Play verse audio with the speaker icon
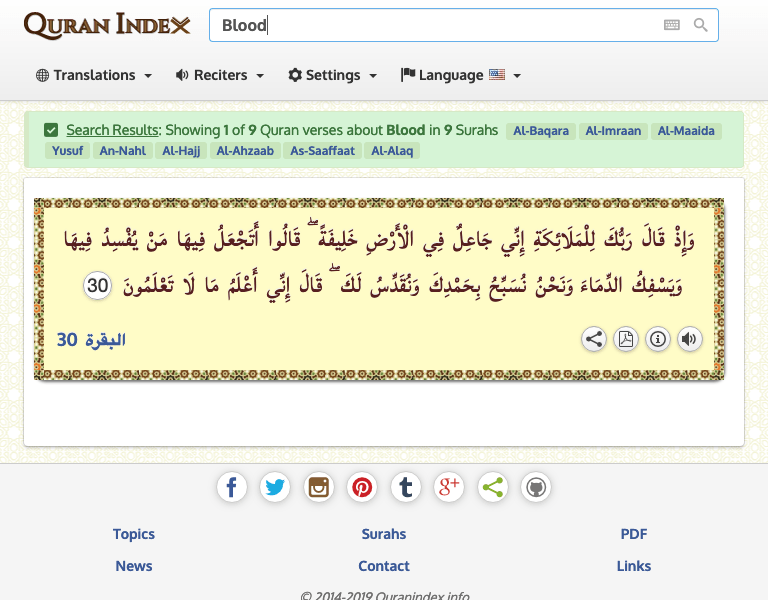This screenshot has height=600, width=768. pyautogui.click(x=689, y=339)
